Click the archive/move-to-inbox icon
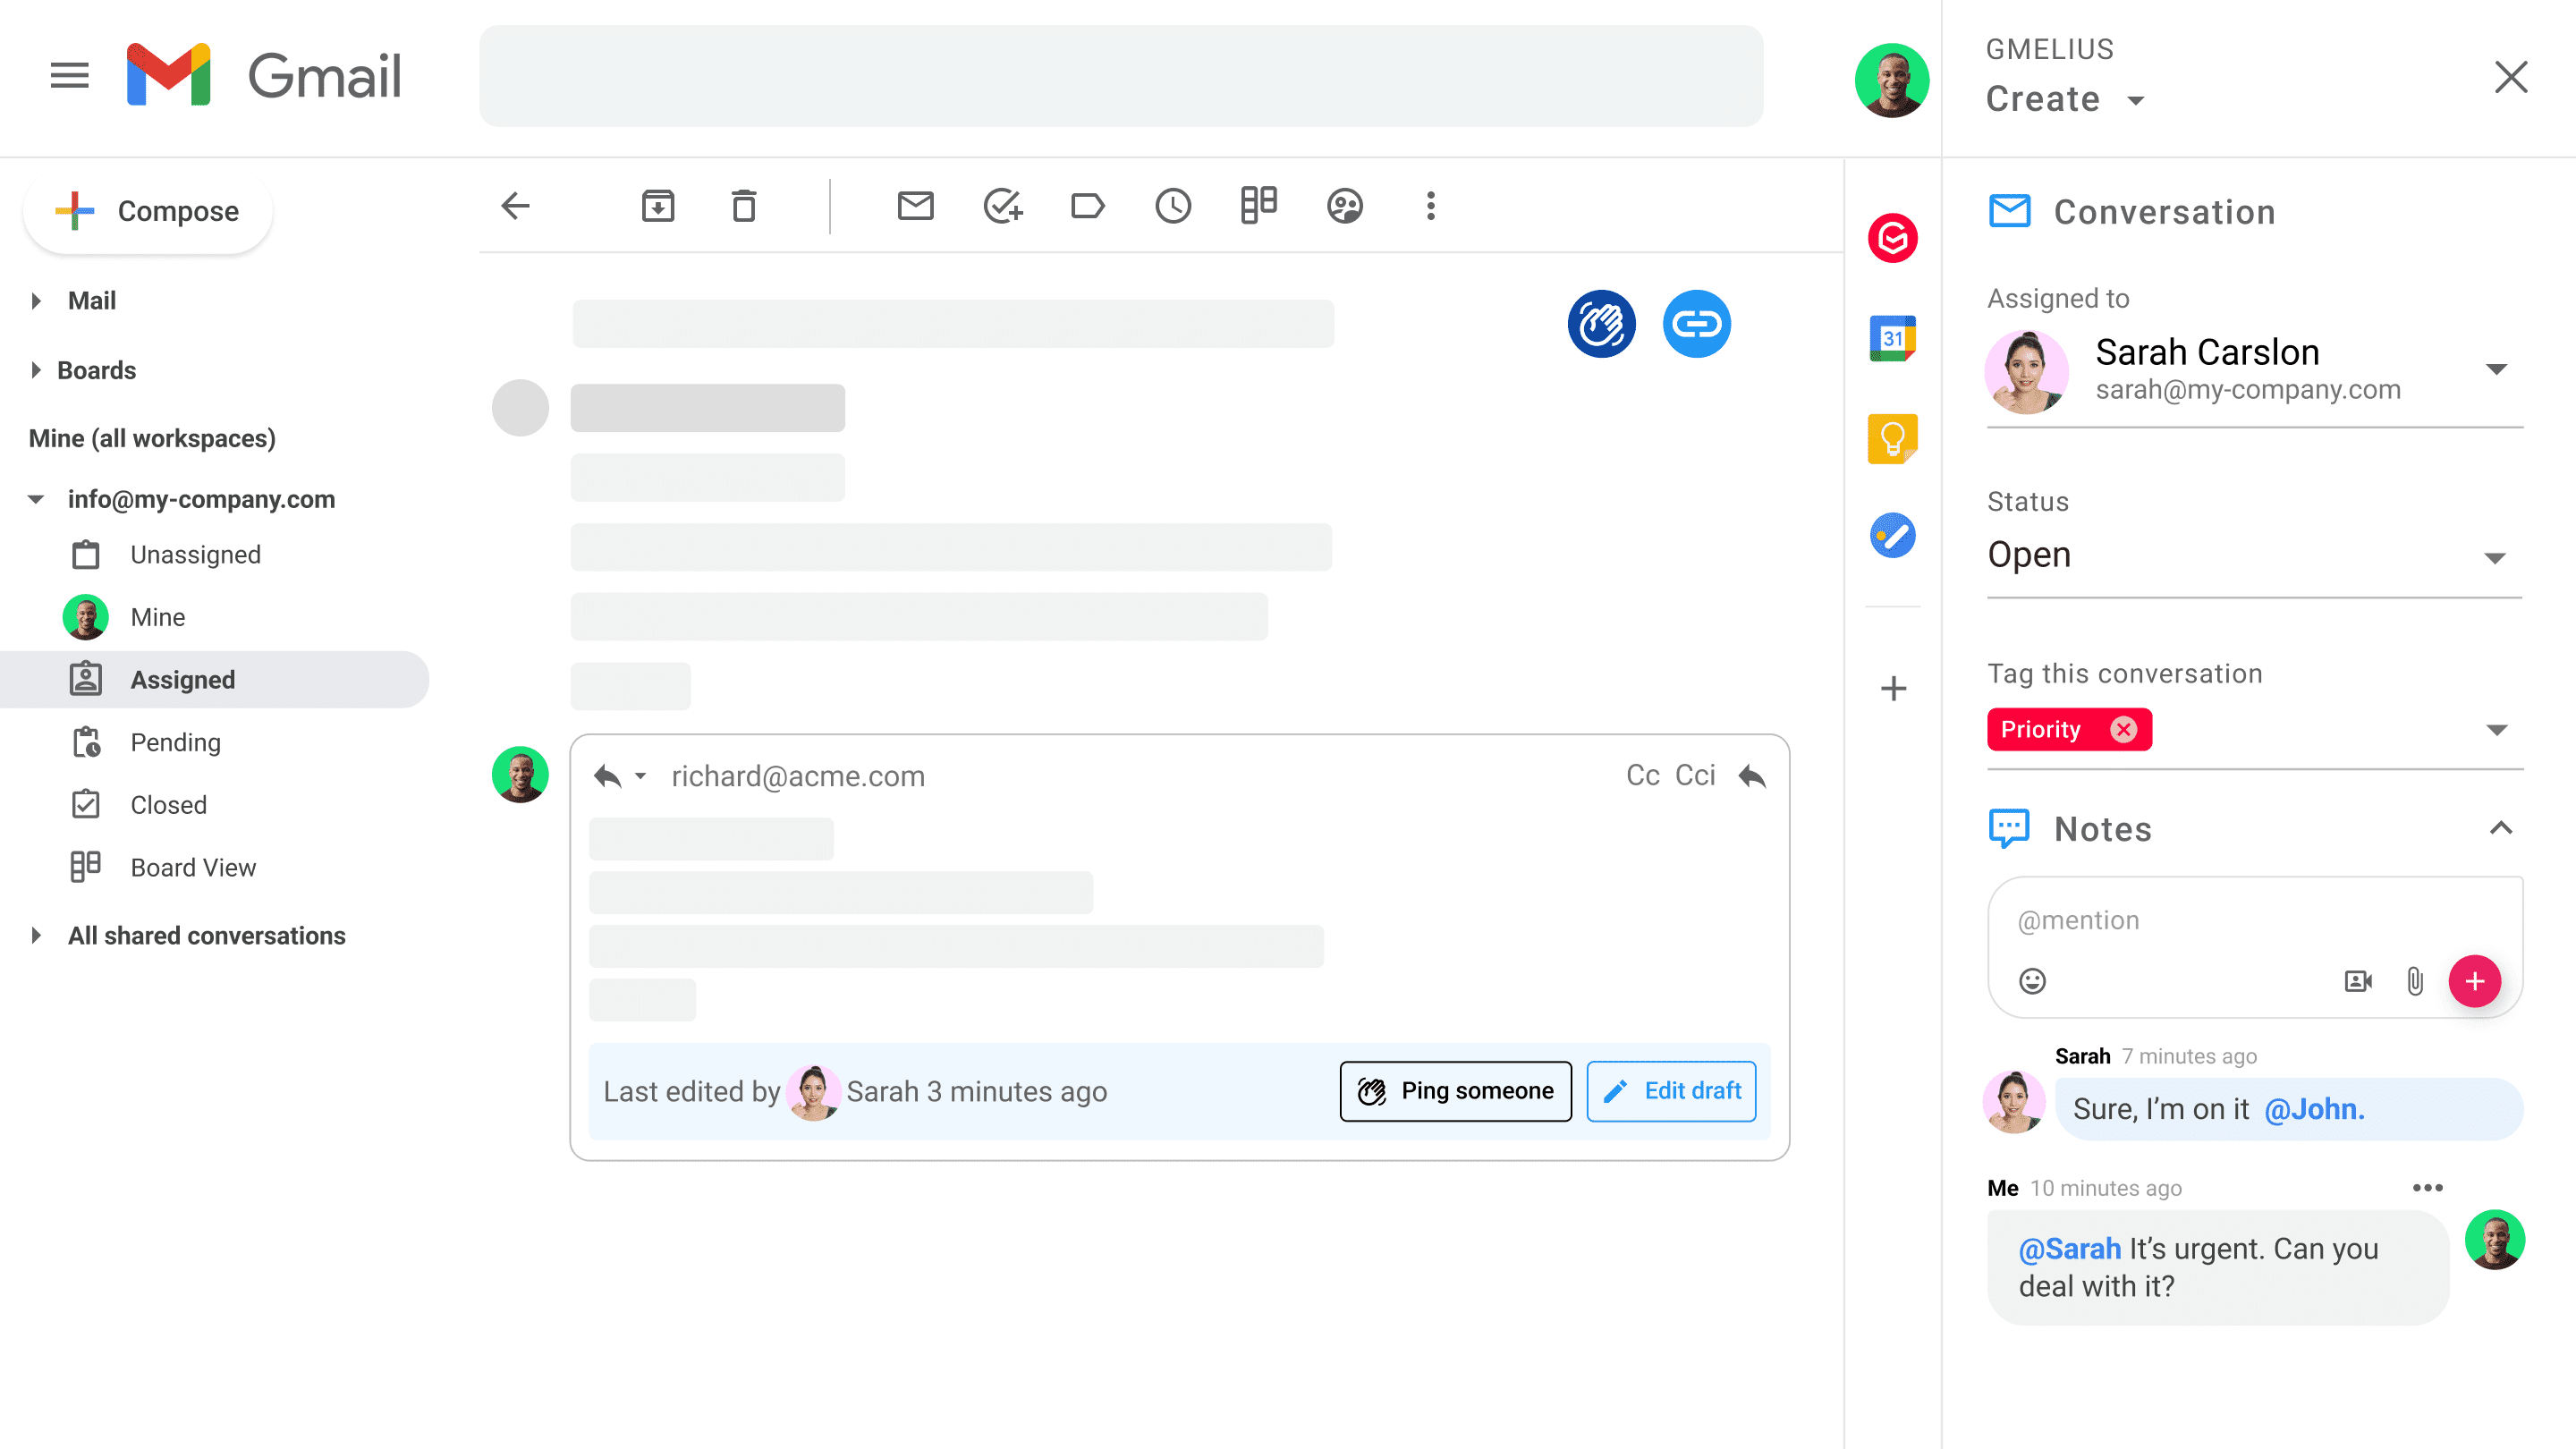 click(658, 205)
